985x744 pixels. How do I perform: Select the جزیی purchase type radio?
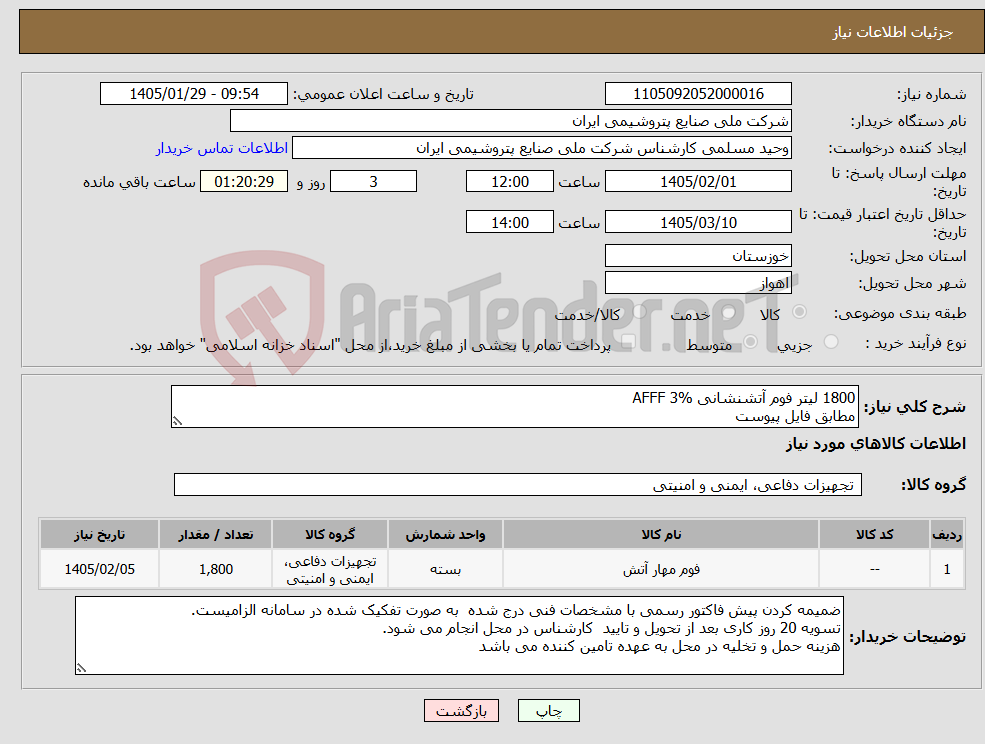coord(830,342)
